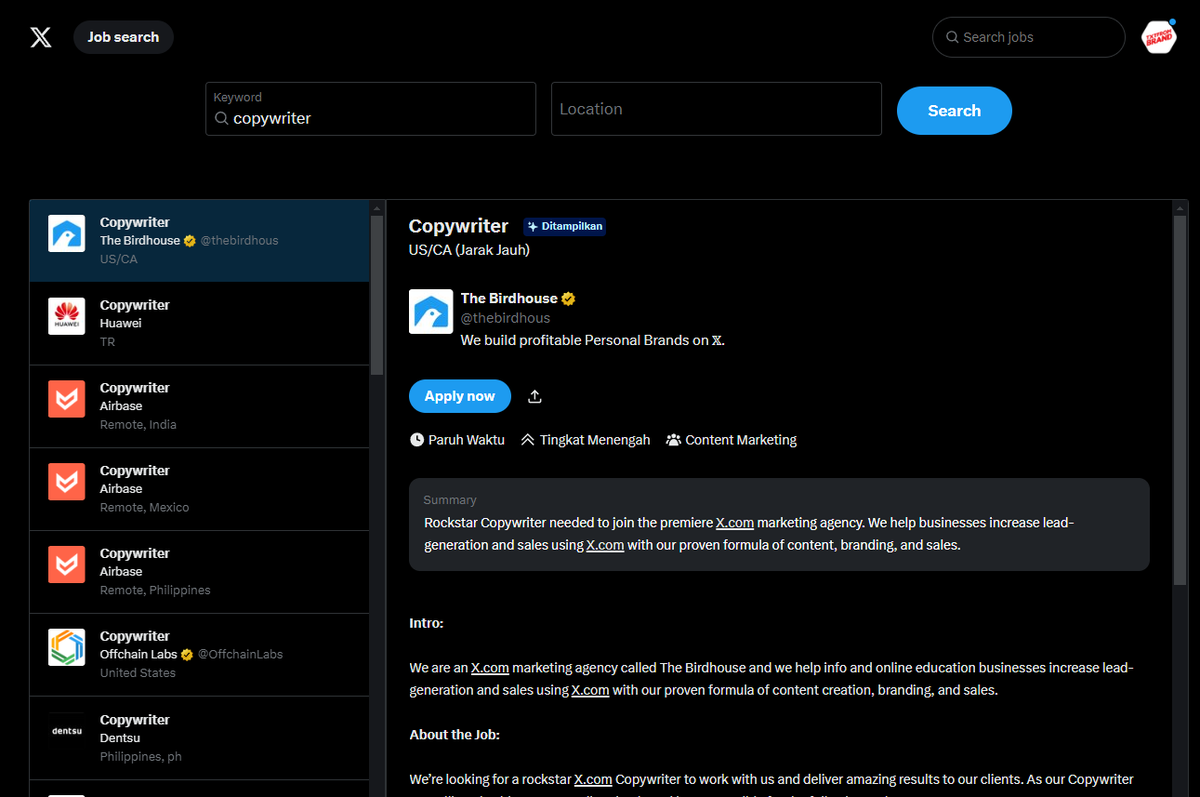Click the job list scrollbar thumb
Image resolution: width=1200 pixels, height=797 pixels.
377,295
